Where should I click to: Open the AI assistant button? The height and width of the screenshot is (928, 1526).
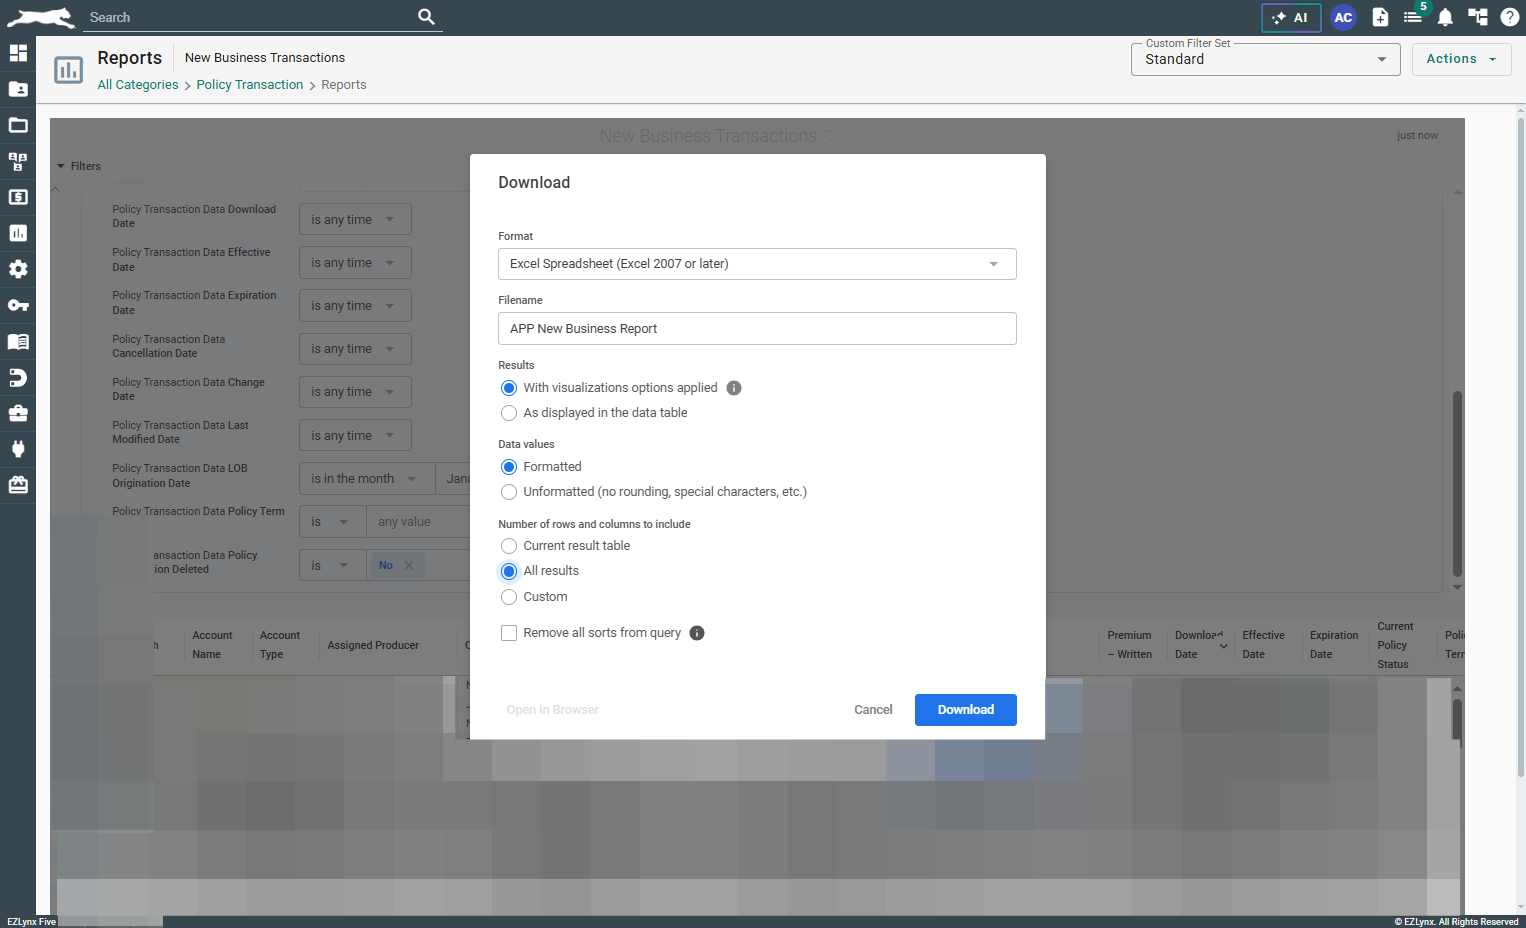(1291, 18)
